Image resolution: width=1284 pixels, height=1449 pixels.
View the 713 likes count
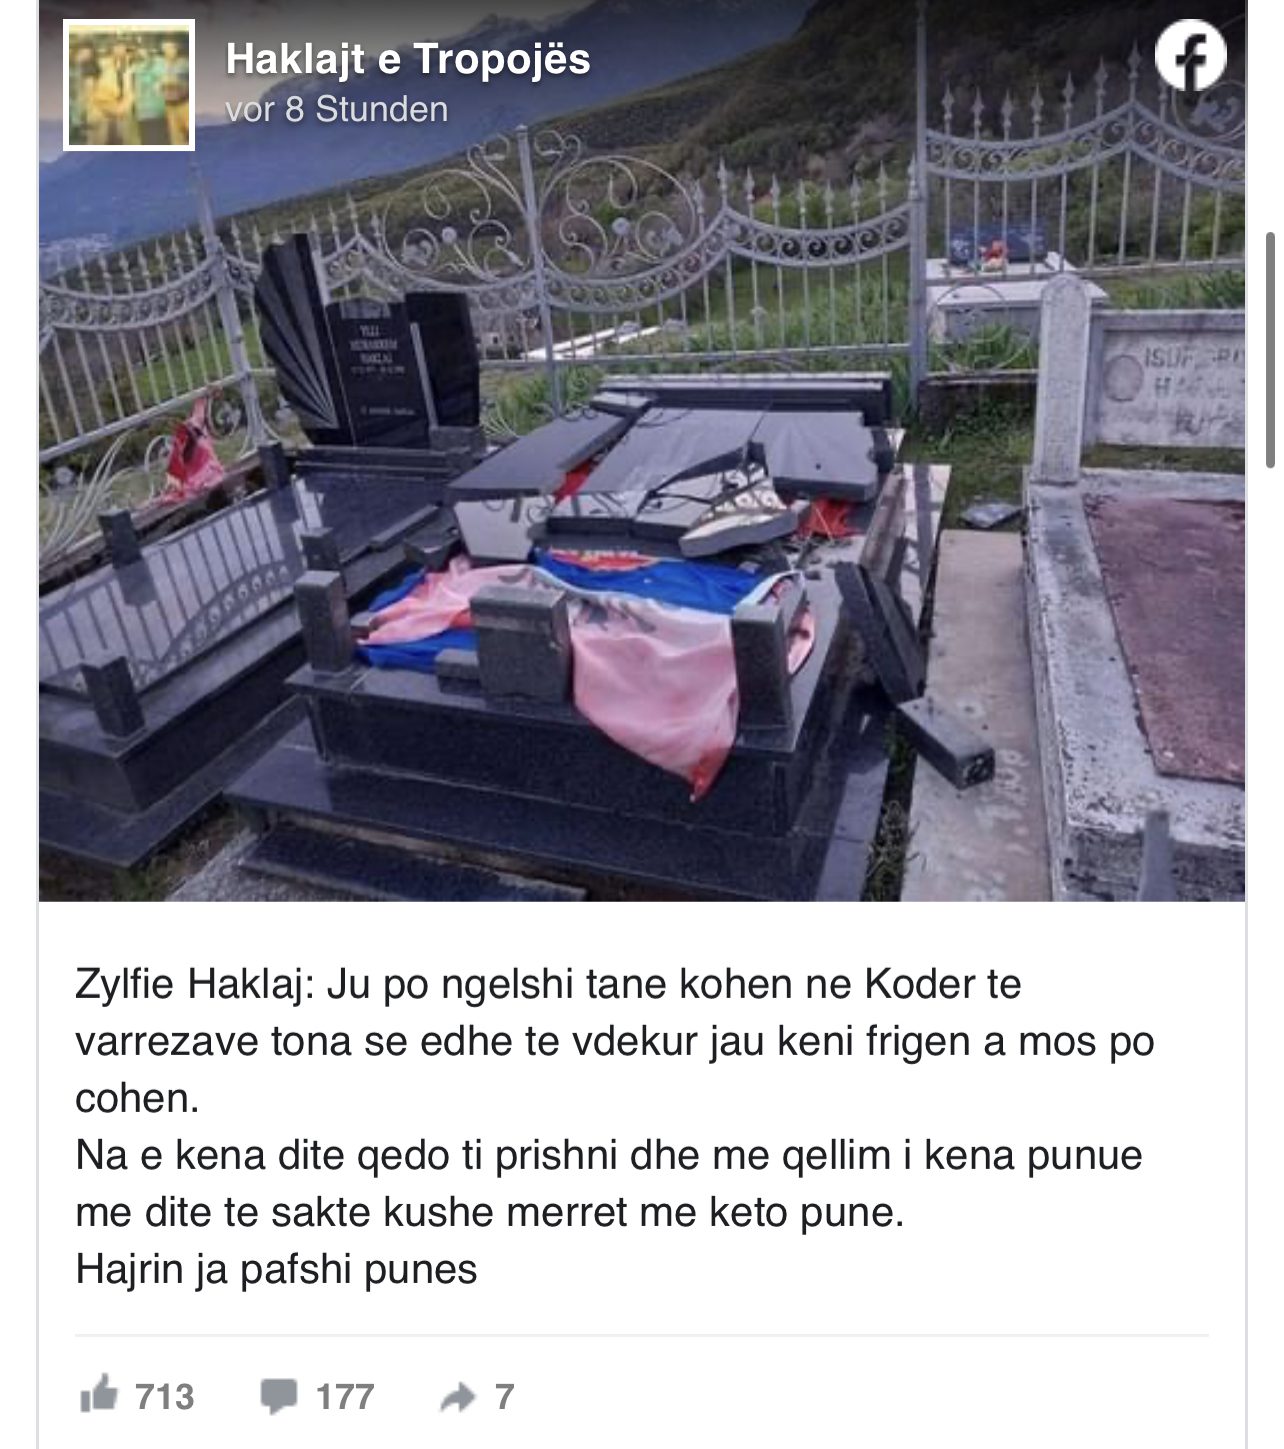point(164,1397)
